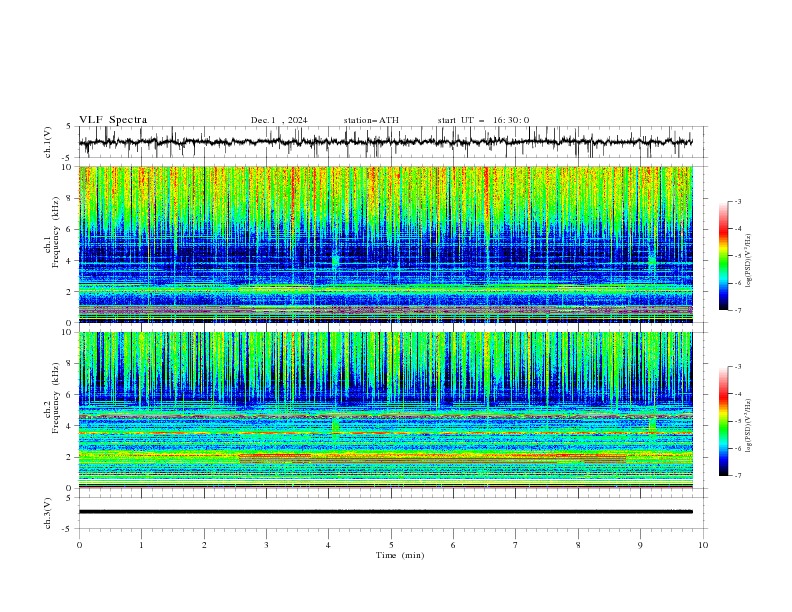
Task: Click time axis tick label "8"
Action: coord(578,545)
